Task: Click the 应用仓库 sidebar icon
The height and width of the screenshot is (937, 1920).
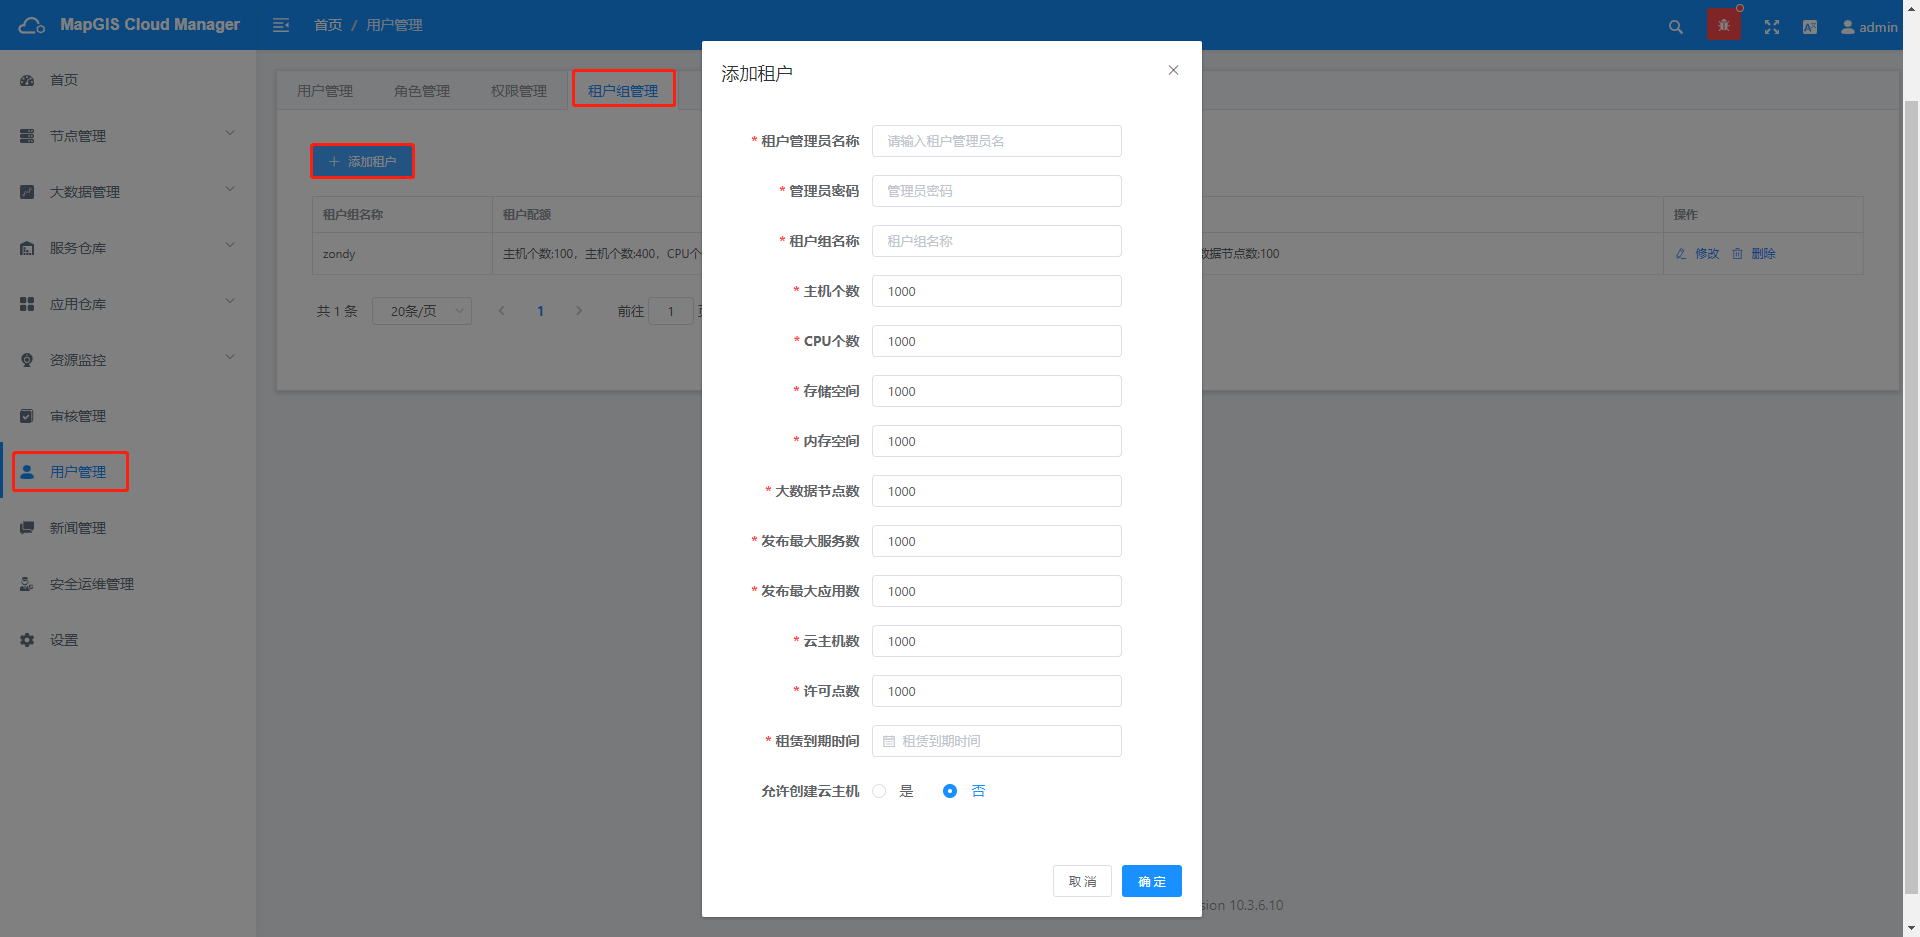Action: point(27,304)
